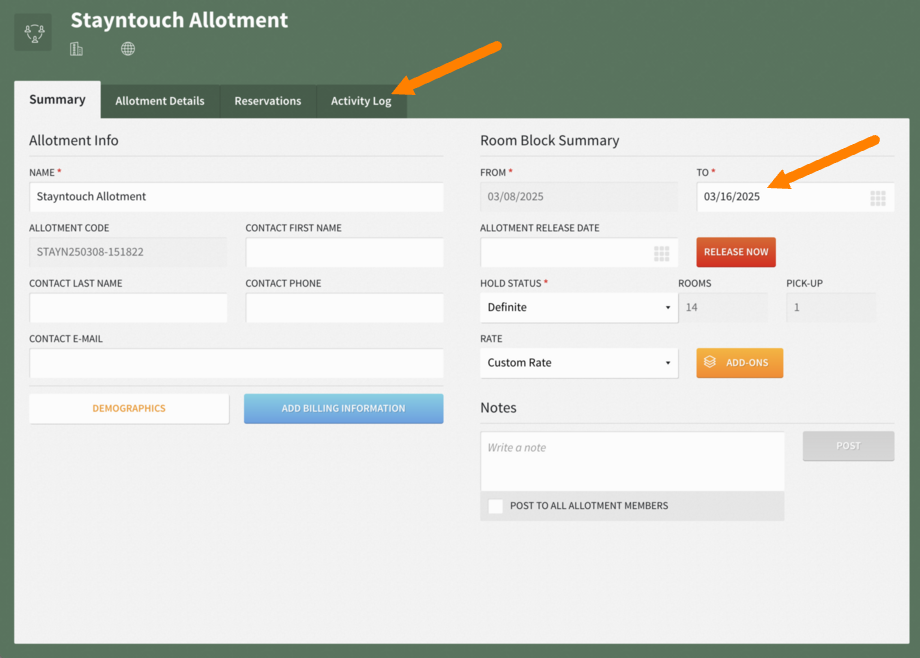Expand the Rate dropdown showing Custom Rate
Viewport: 920px width, 658px height.
click(579, 363)
